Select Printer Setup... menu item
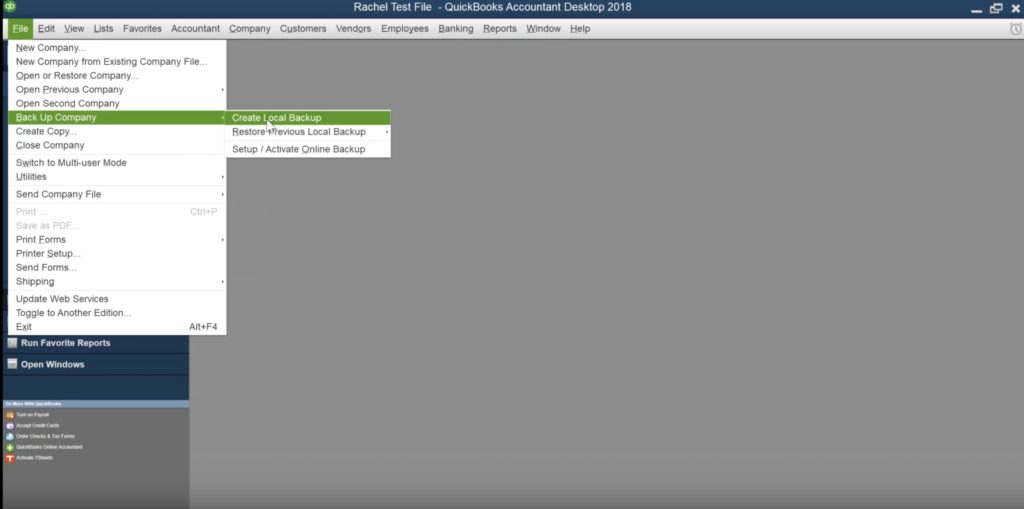The width and height of the screenshot is (1024, 509). 117,254
